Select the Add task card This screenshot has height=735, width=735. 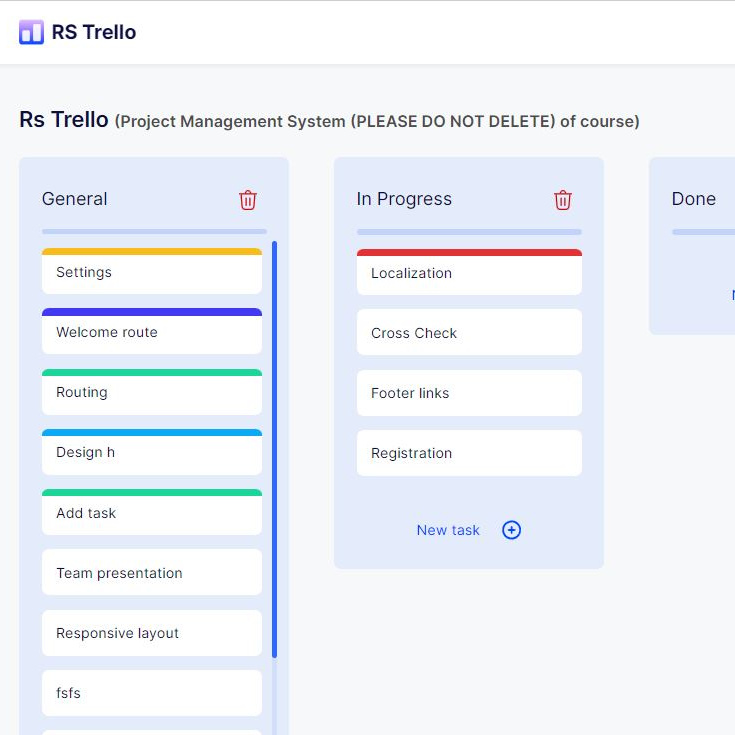[x=152, y=512]
